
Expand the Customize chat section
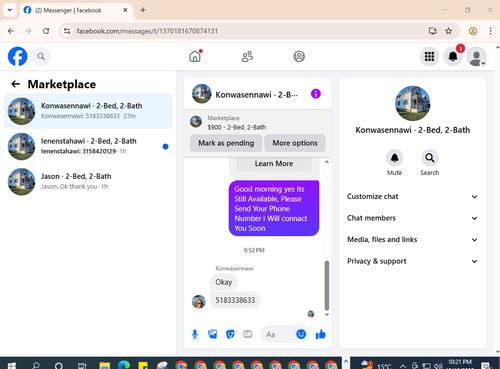(412, 196)
